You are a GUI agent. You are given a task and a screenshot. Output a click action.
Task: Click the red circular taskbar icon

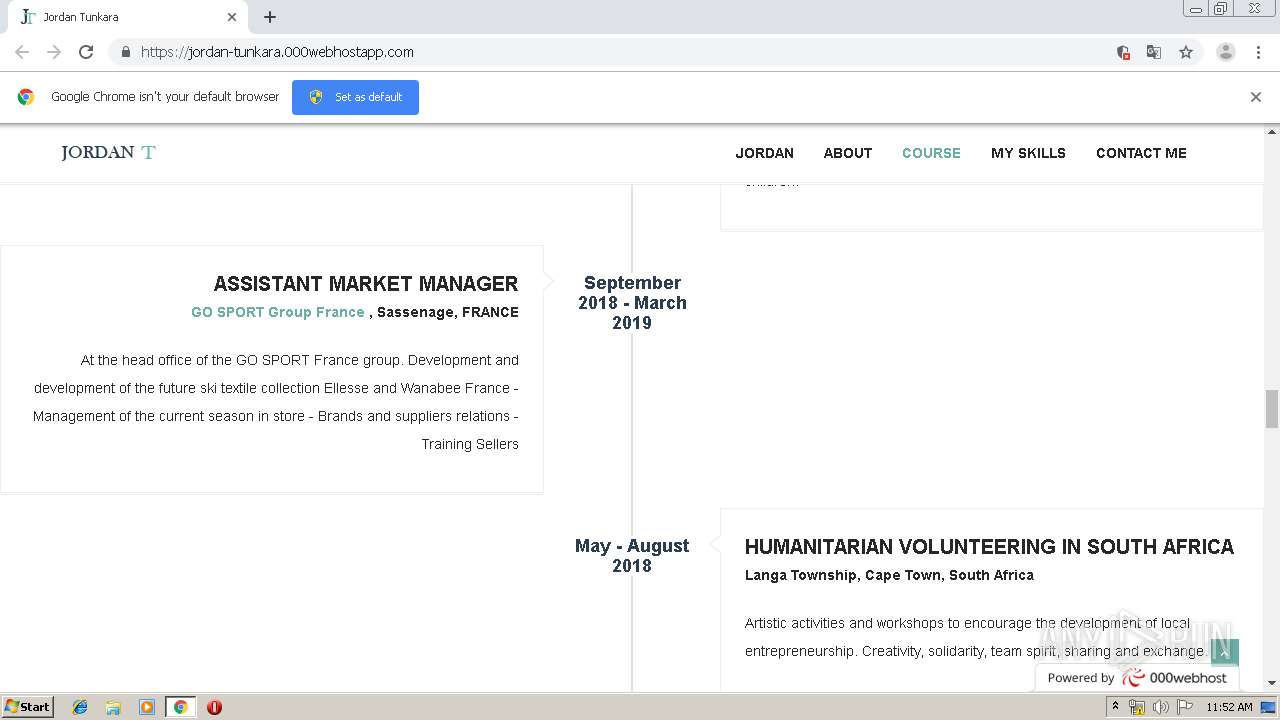pyautogui.click(x=214, y=707)
